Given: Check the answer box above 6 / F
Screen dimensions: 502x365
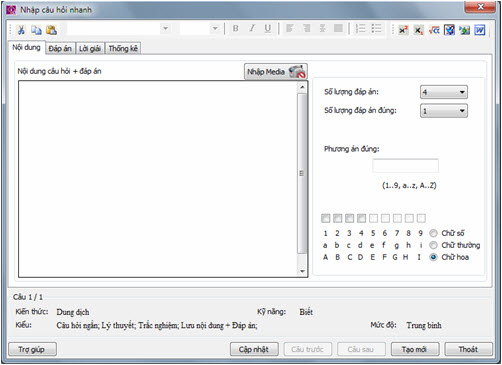Looking at the screenshot, I should coord(385,218).
